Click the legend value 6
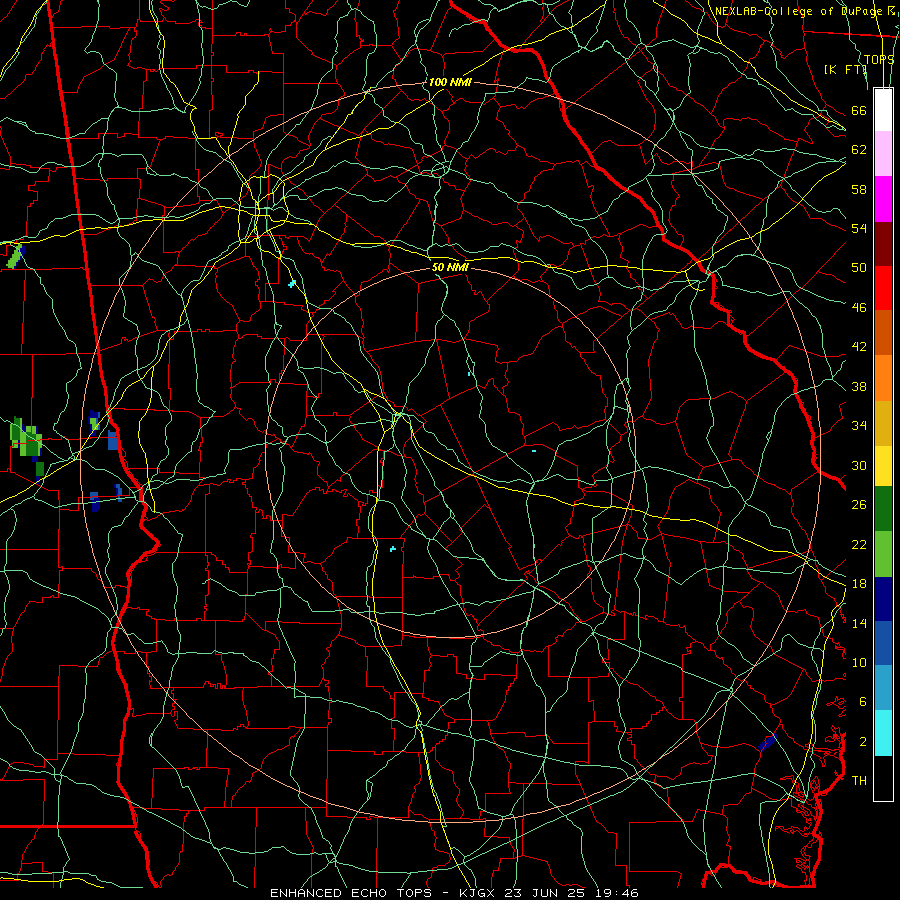Viewport: 900px width, 900px height. point(862,702)
